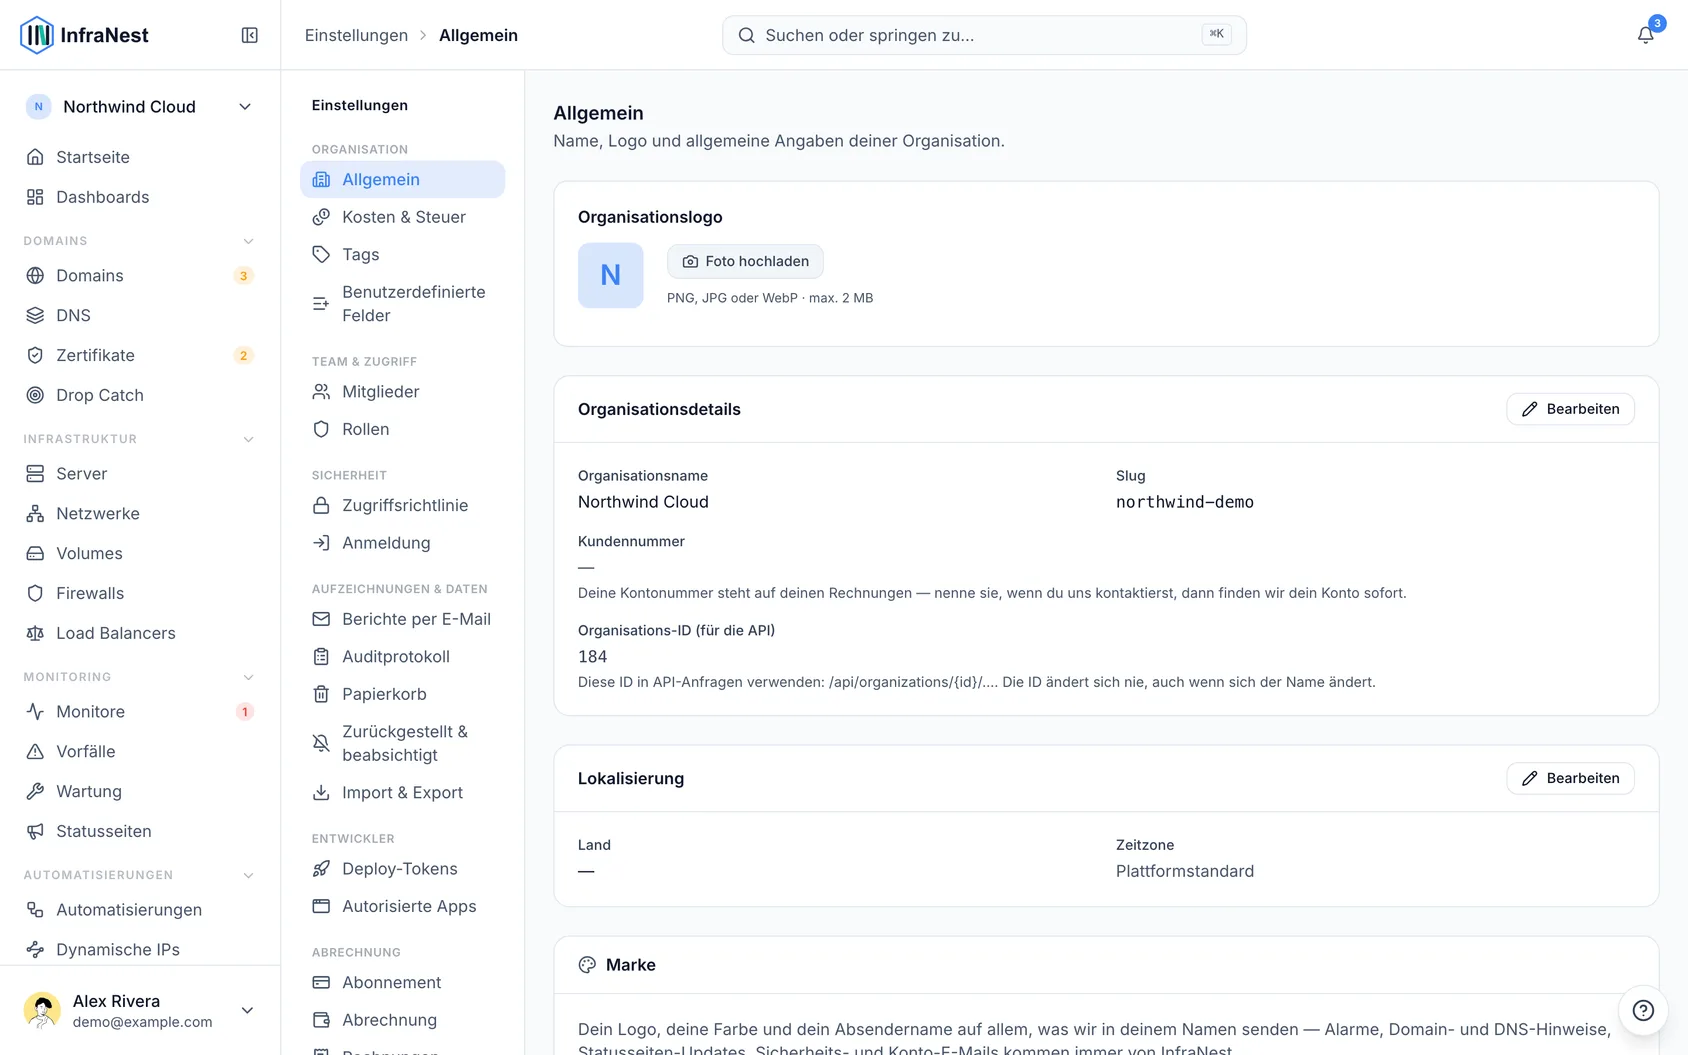Click the Startseite home icon
This screenshot has width=1688, height=1055.
(x=35, y=157)
